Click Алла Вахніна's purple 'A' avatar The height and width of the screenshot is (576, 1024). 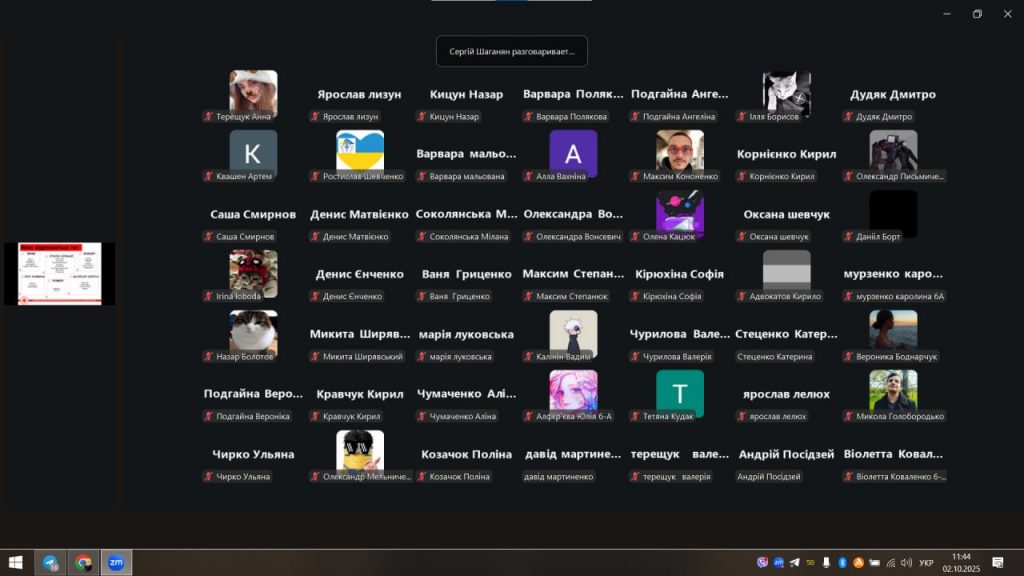(x=573, y=153)
